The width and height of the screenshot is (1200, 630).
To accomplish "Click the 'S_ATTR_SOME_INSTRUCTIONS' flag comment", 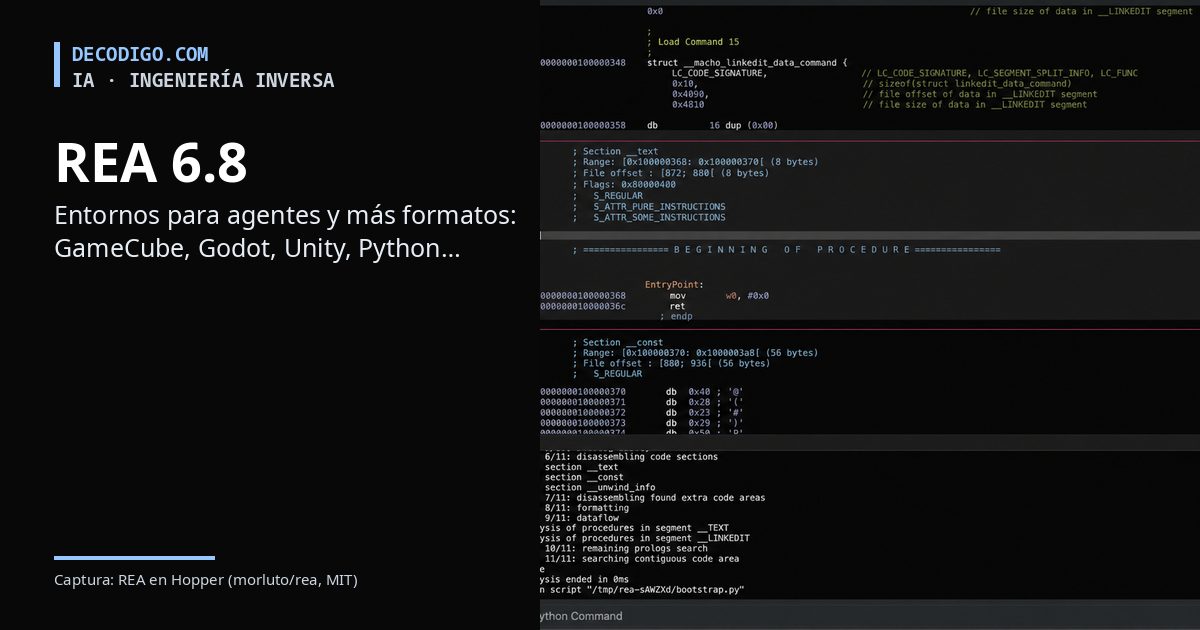I will tap(660, 217).
